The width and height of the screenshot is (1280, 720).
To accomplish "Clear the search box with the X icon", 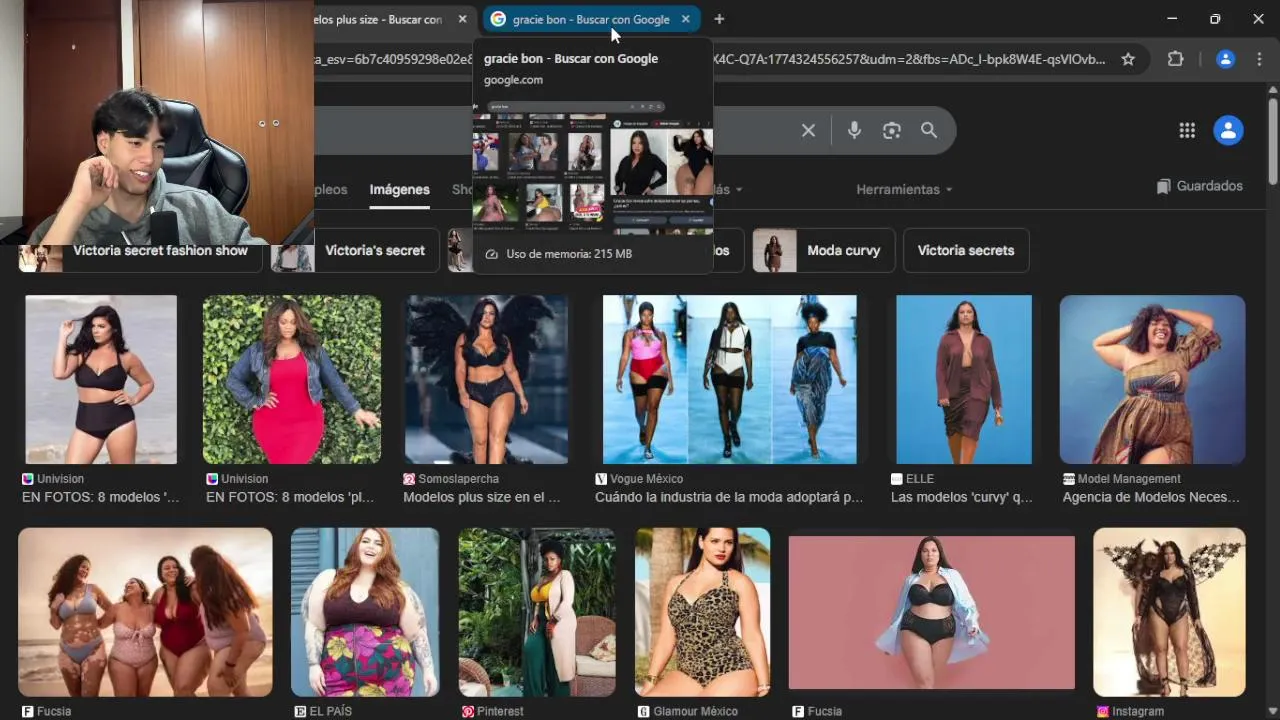I will [808, 130].
